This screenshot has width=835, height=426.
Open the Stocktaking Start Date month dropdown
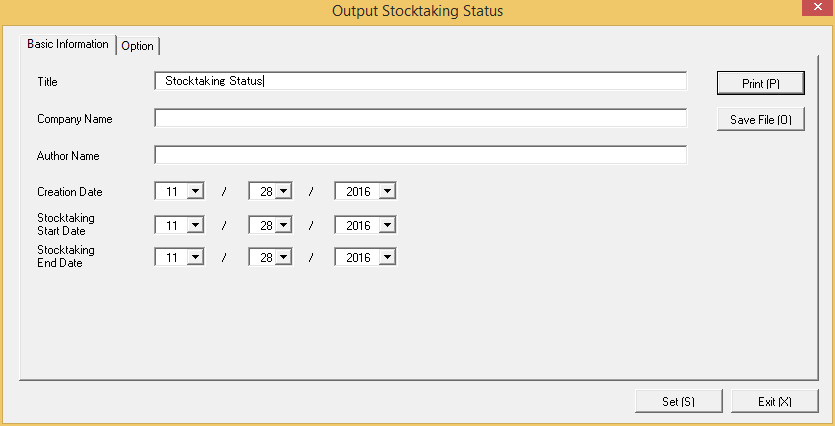coord(195,225)
